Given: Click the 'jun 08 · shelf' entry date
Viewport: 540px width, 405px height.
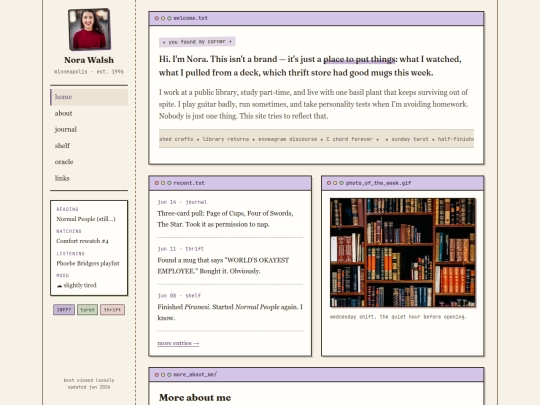Looking at the screenshot, I should pos(179,295).
